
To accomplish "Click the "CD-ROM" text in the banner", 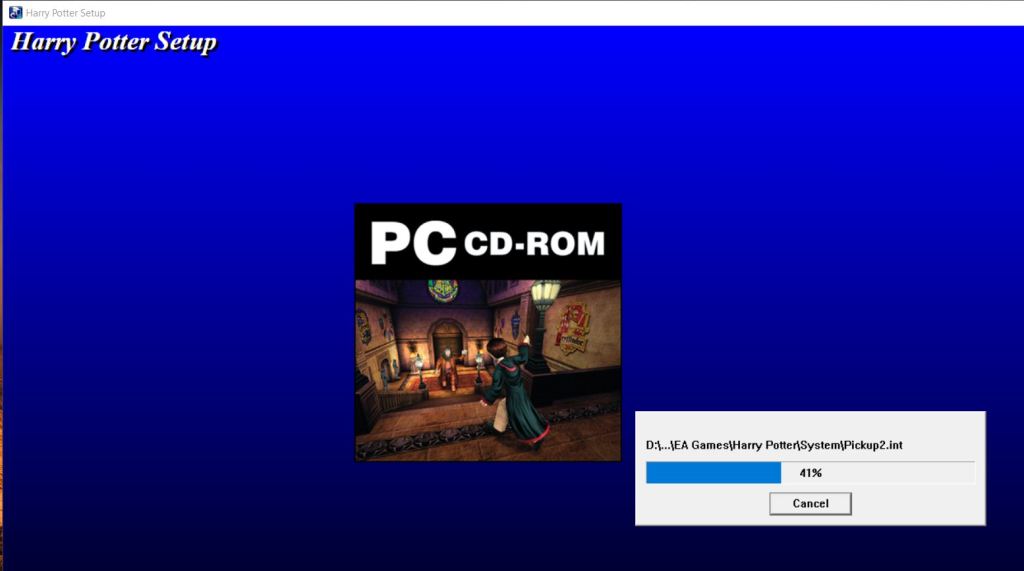I will pyautogui.click(x=535, y=243).
